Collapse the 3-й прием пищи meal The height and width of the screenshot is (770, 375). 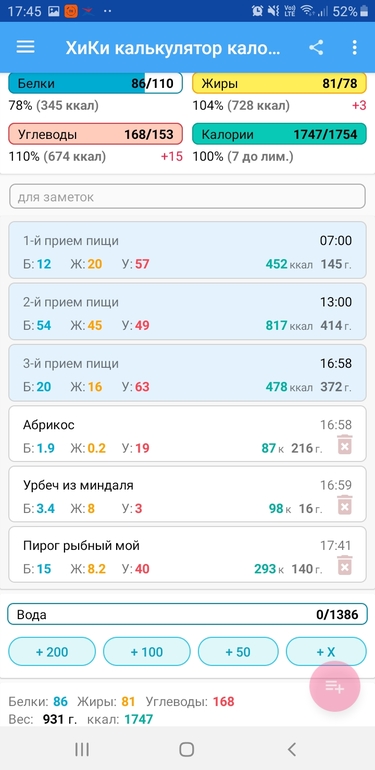(188, 373)
